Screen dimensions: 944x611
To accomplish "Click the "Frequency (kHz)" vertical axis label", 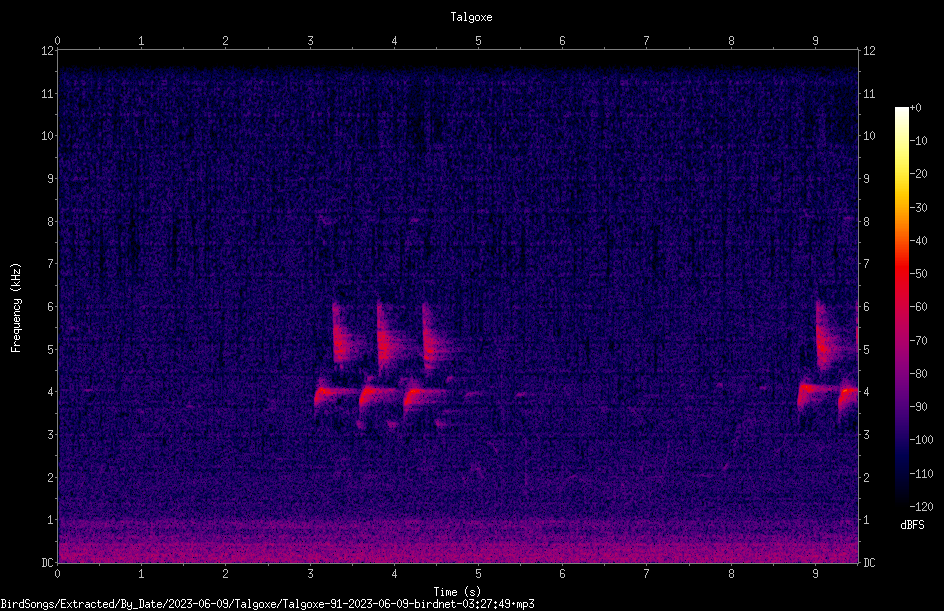I will (16, 307).
